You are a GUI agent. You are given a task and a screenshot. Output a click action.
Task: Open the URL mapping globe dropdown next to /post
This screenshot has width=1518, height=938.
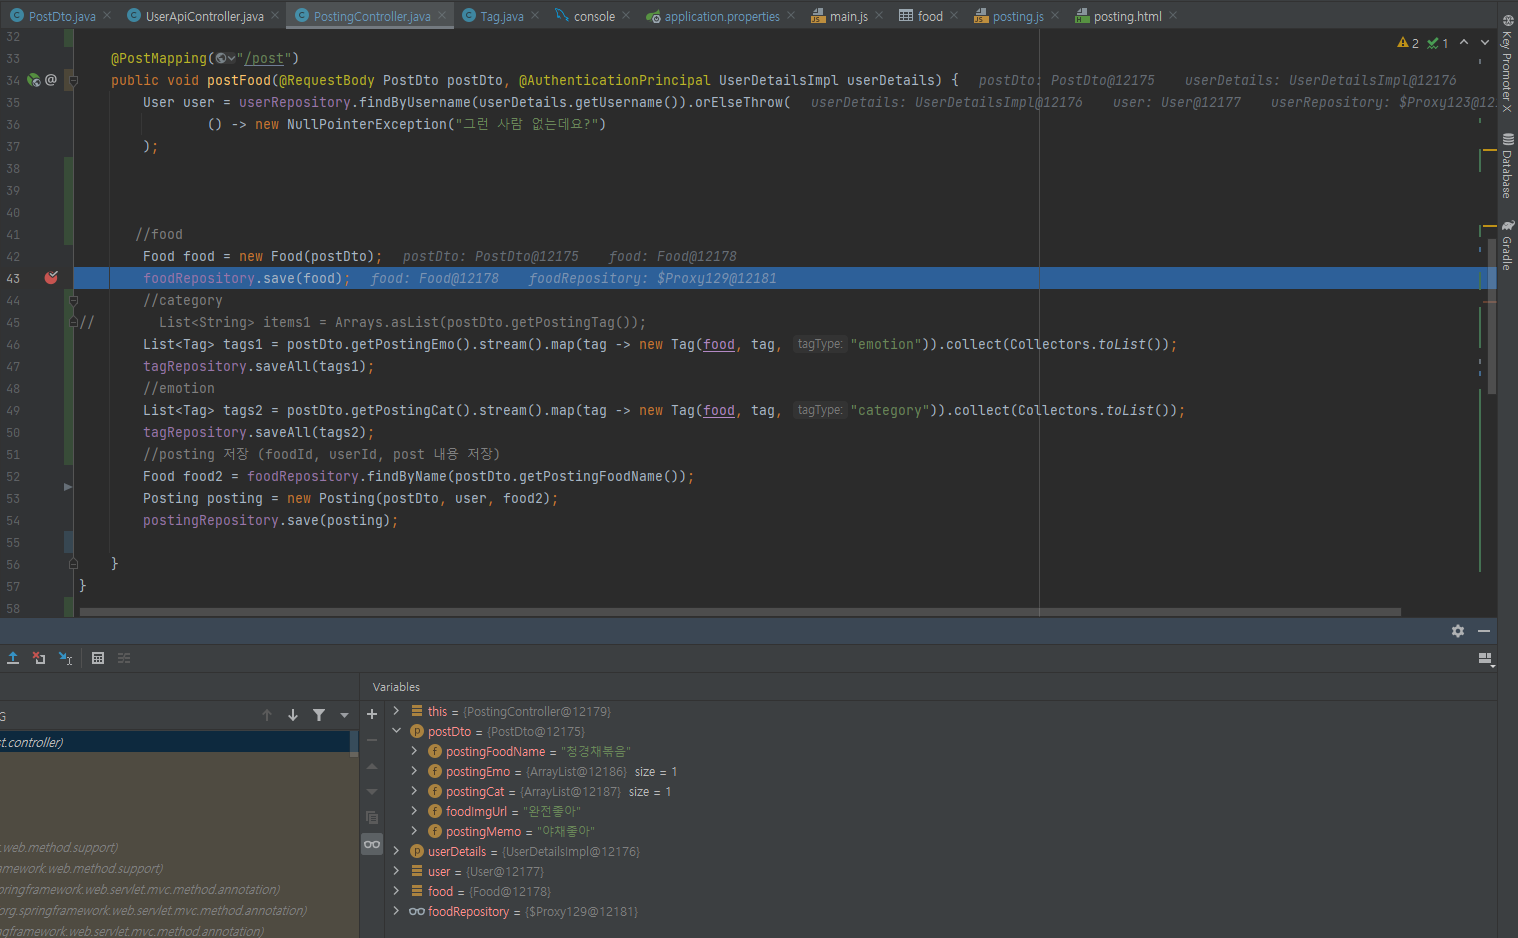pyautogui.click(x=225, y=58)
